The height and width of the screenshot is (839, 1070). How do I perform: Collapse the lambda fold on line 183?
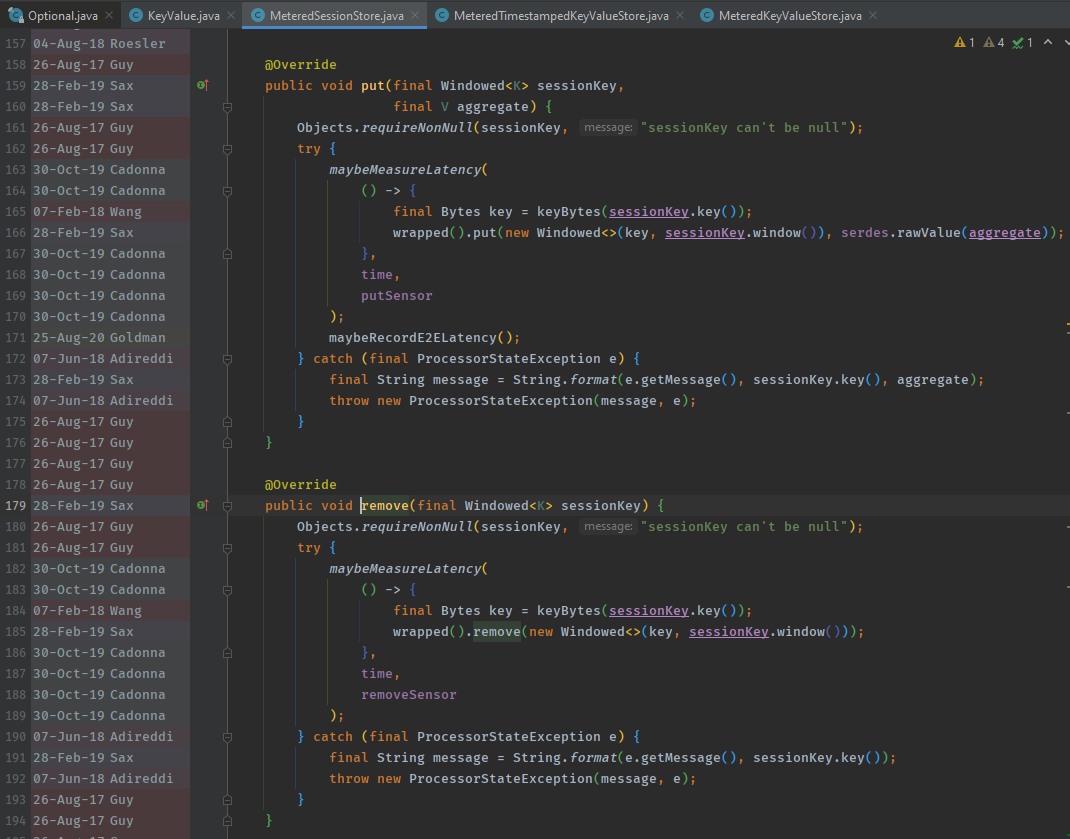coord(227,590)
